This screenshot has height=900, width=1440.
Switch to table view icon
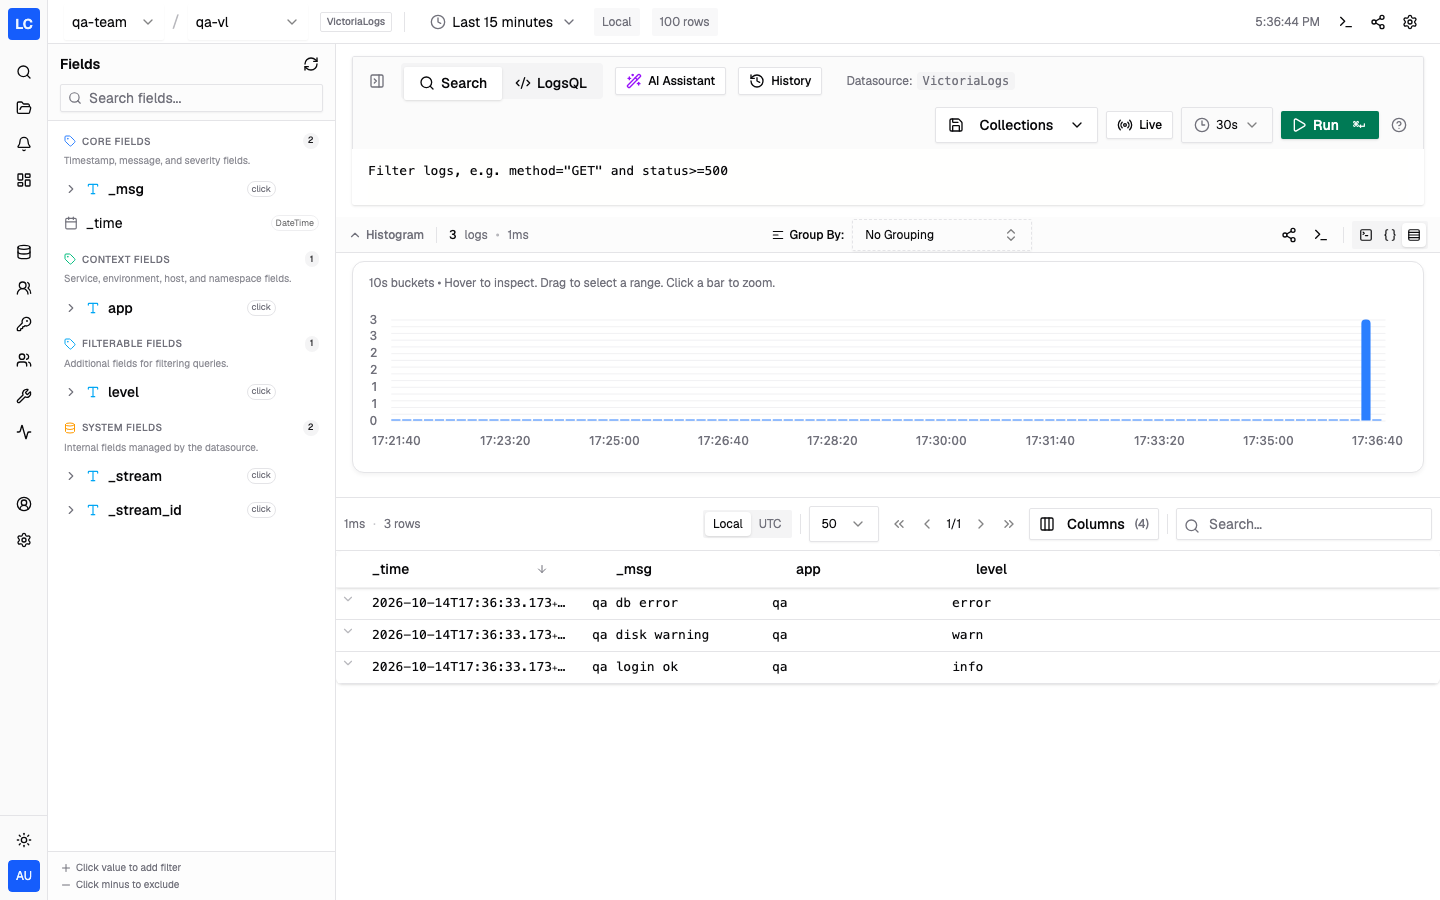pos(1414,235)
